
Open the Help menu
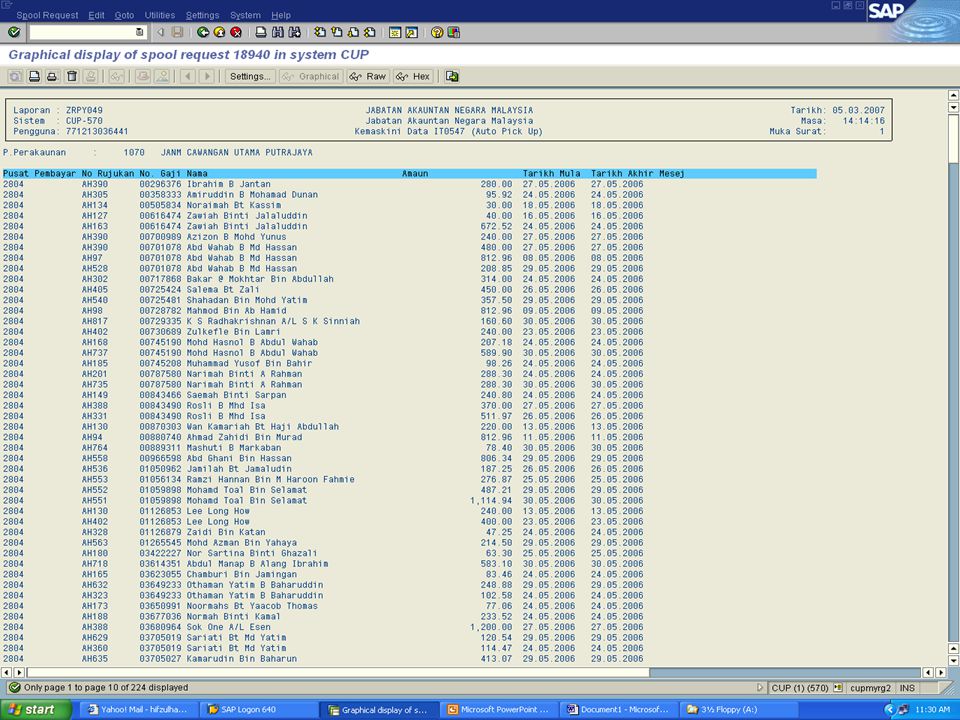click(281, 15)
